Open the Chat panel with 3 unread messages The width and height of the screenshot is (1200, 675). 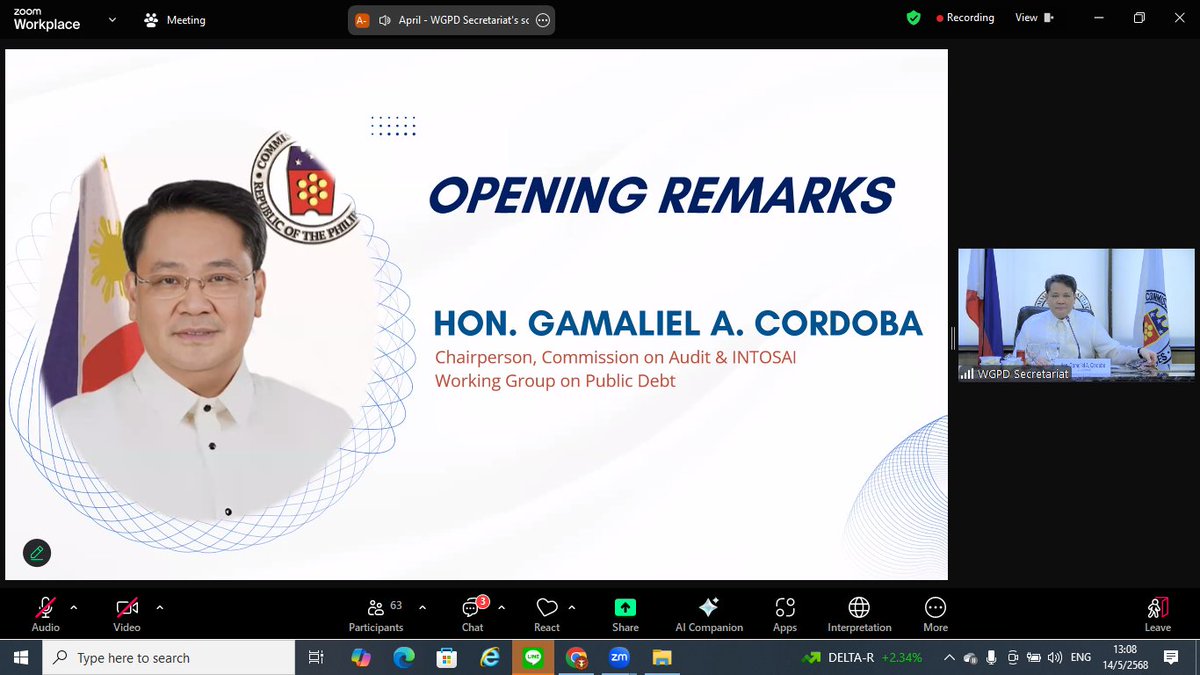[471, 611]
